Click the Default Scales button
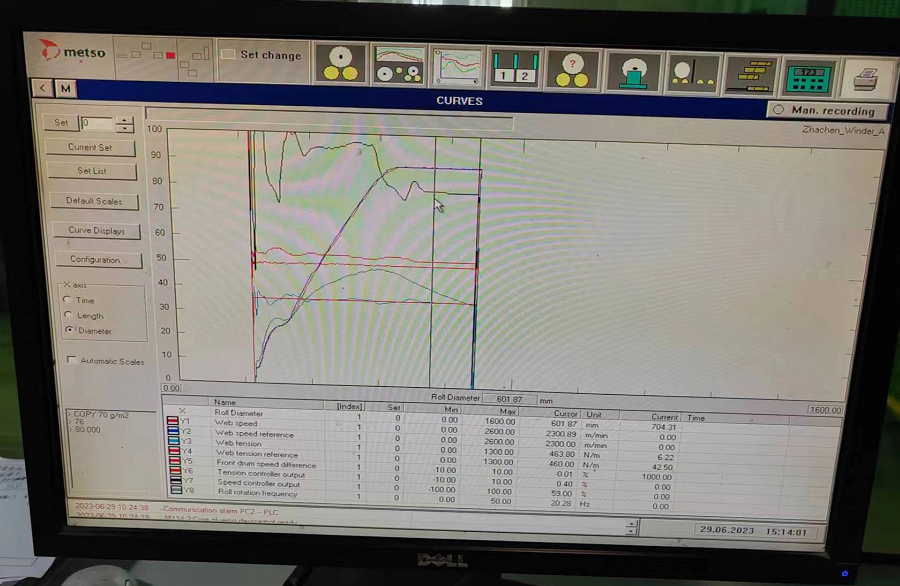The height and width of the screenshot is (586, 900). 94,201
